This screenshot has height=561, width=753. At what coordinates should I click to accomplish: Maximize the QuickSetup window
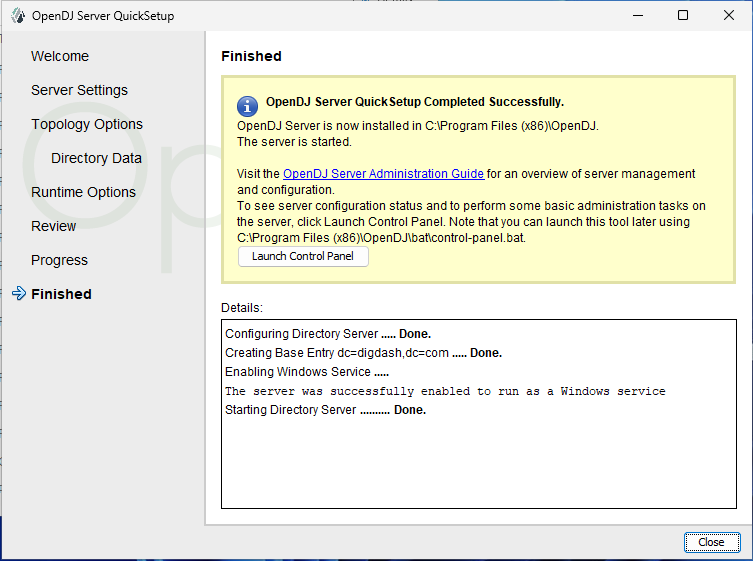[x=683, y=15]
